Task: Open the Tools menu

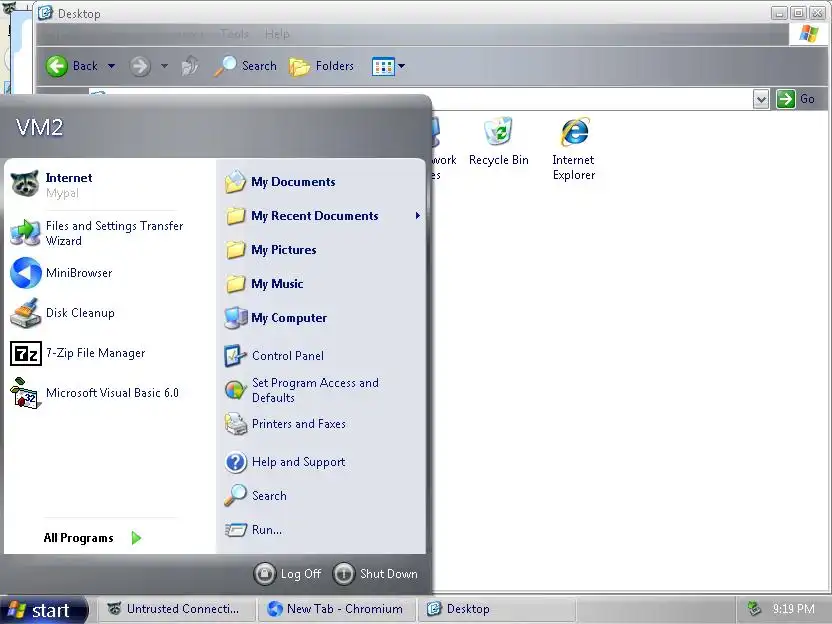Action: (234, 34)
